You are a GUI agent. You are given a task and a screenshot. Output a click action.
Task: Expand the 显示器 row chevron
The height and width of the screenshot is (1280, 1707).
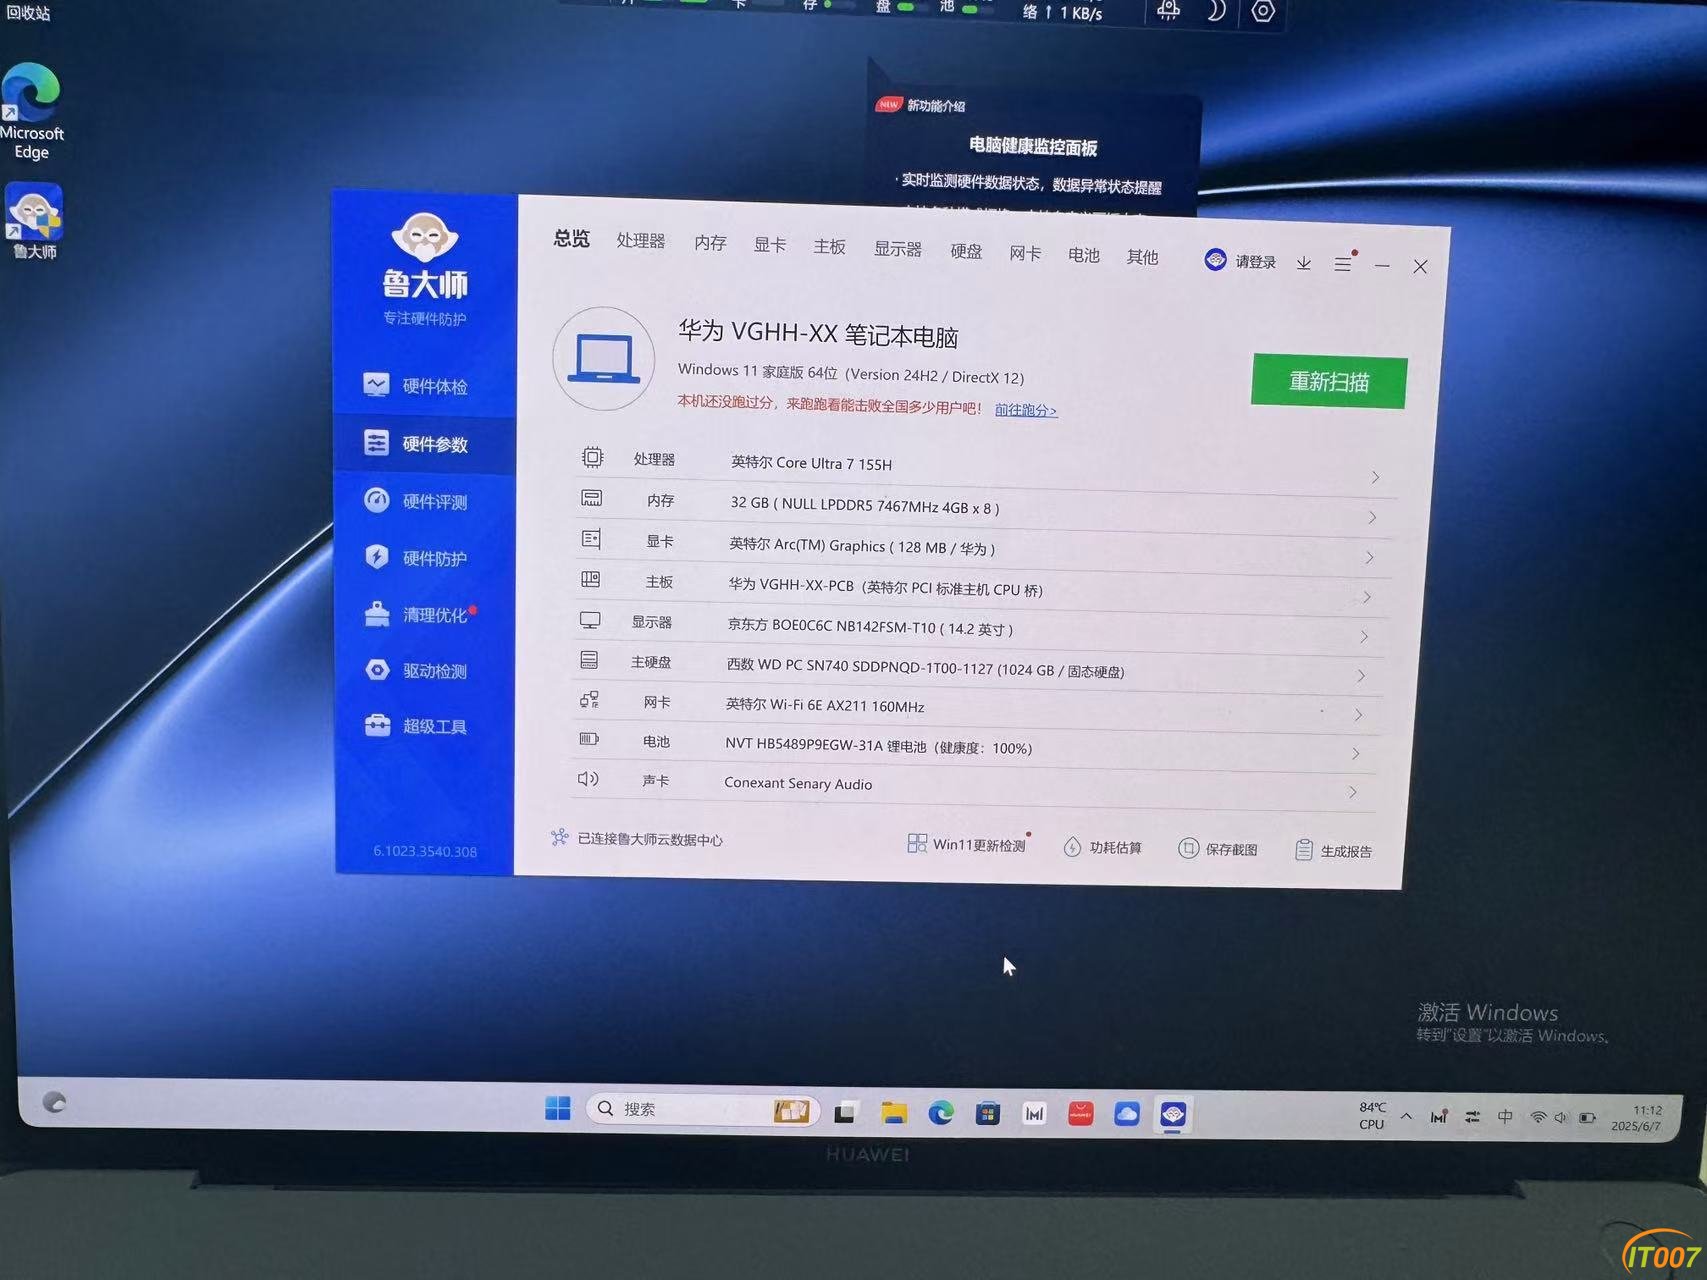point(1364,637)
